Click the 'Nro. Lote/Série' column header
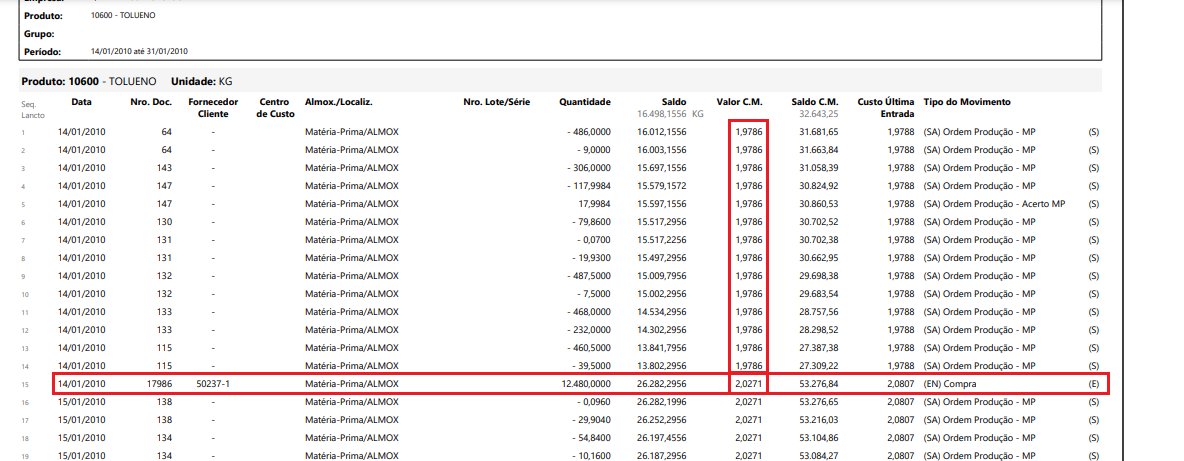1184x461 pixels. 497,102
